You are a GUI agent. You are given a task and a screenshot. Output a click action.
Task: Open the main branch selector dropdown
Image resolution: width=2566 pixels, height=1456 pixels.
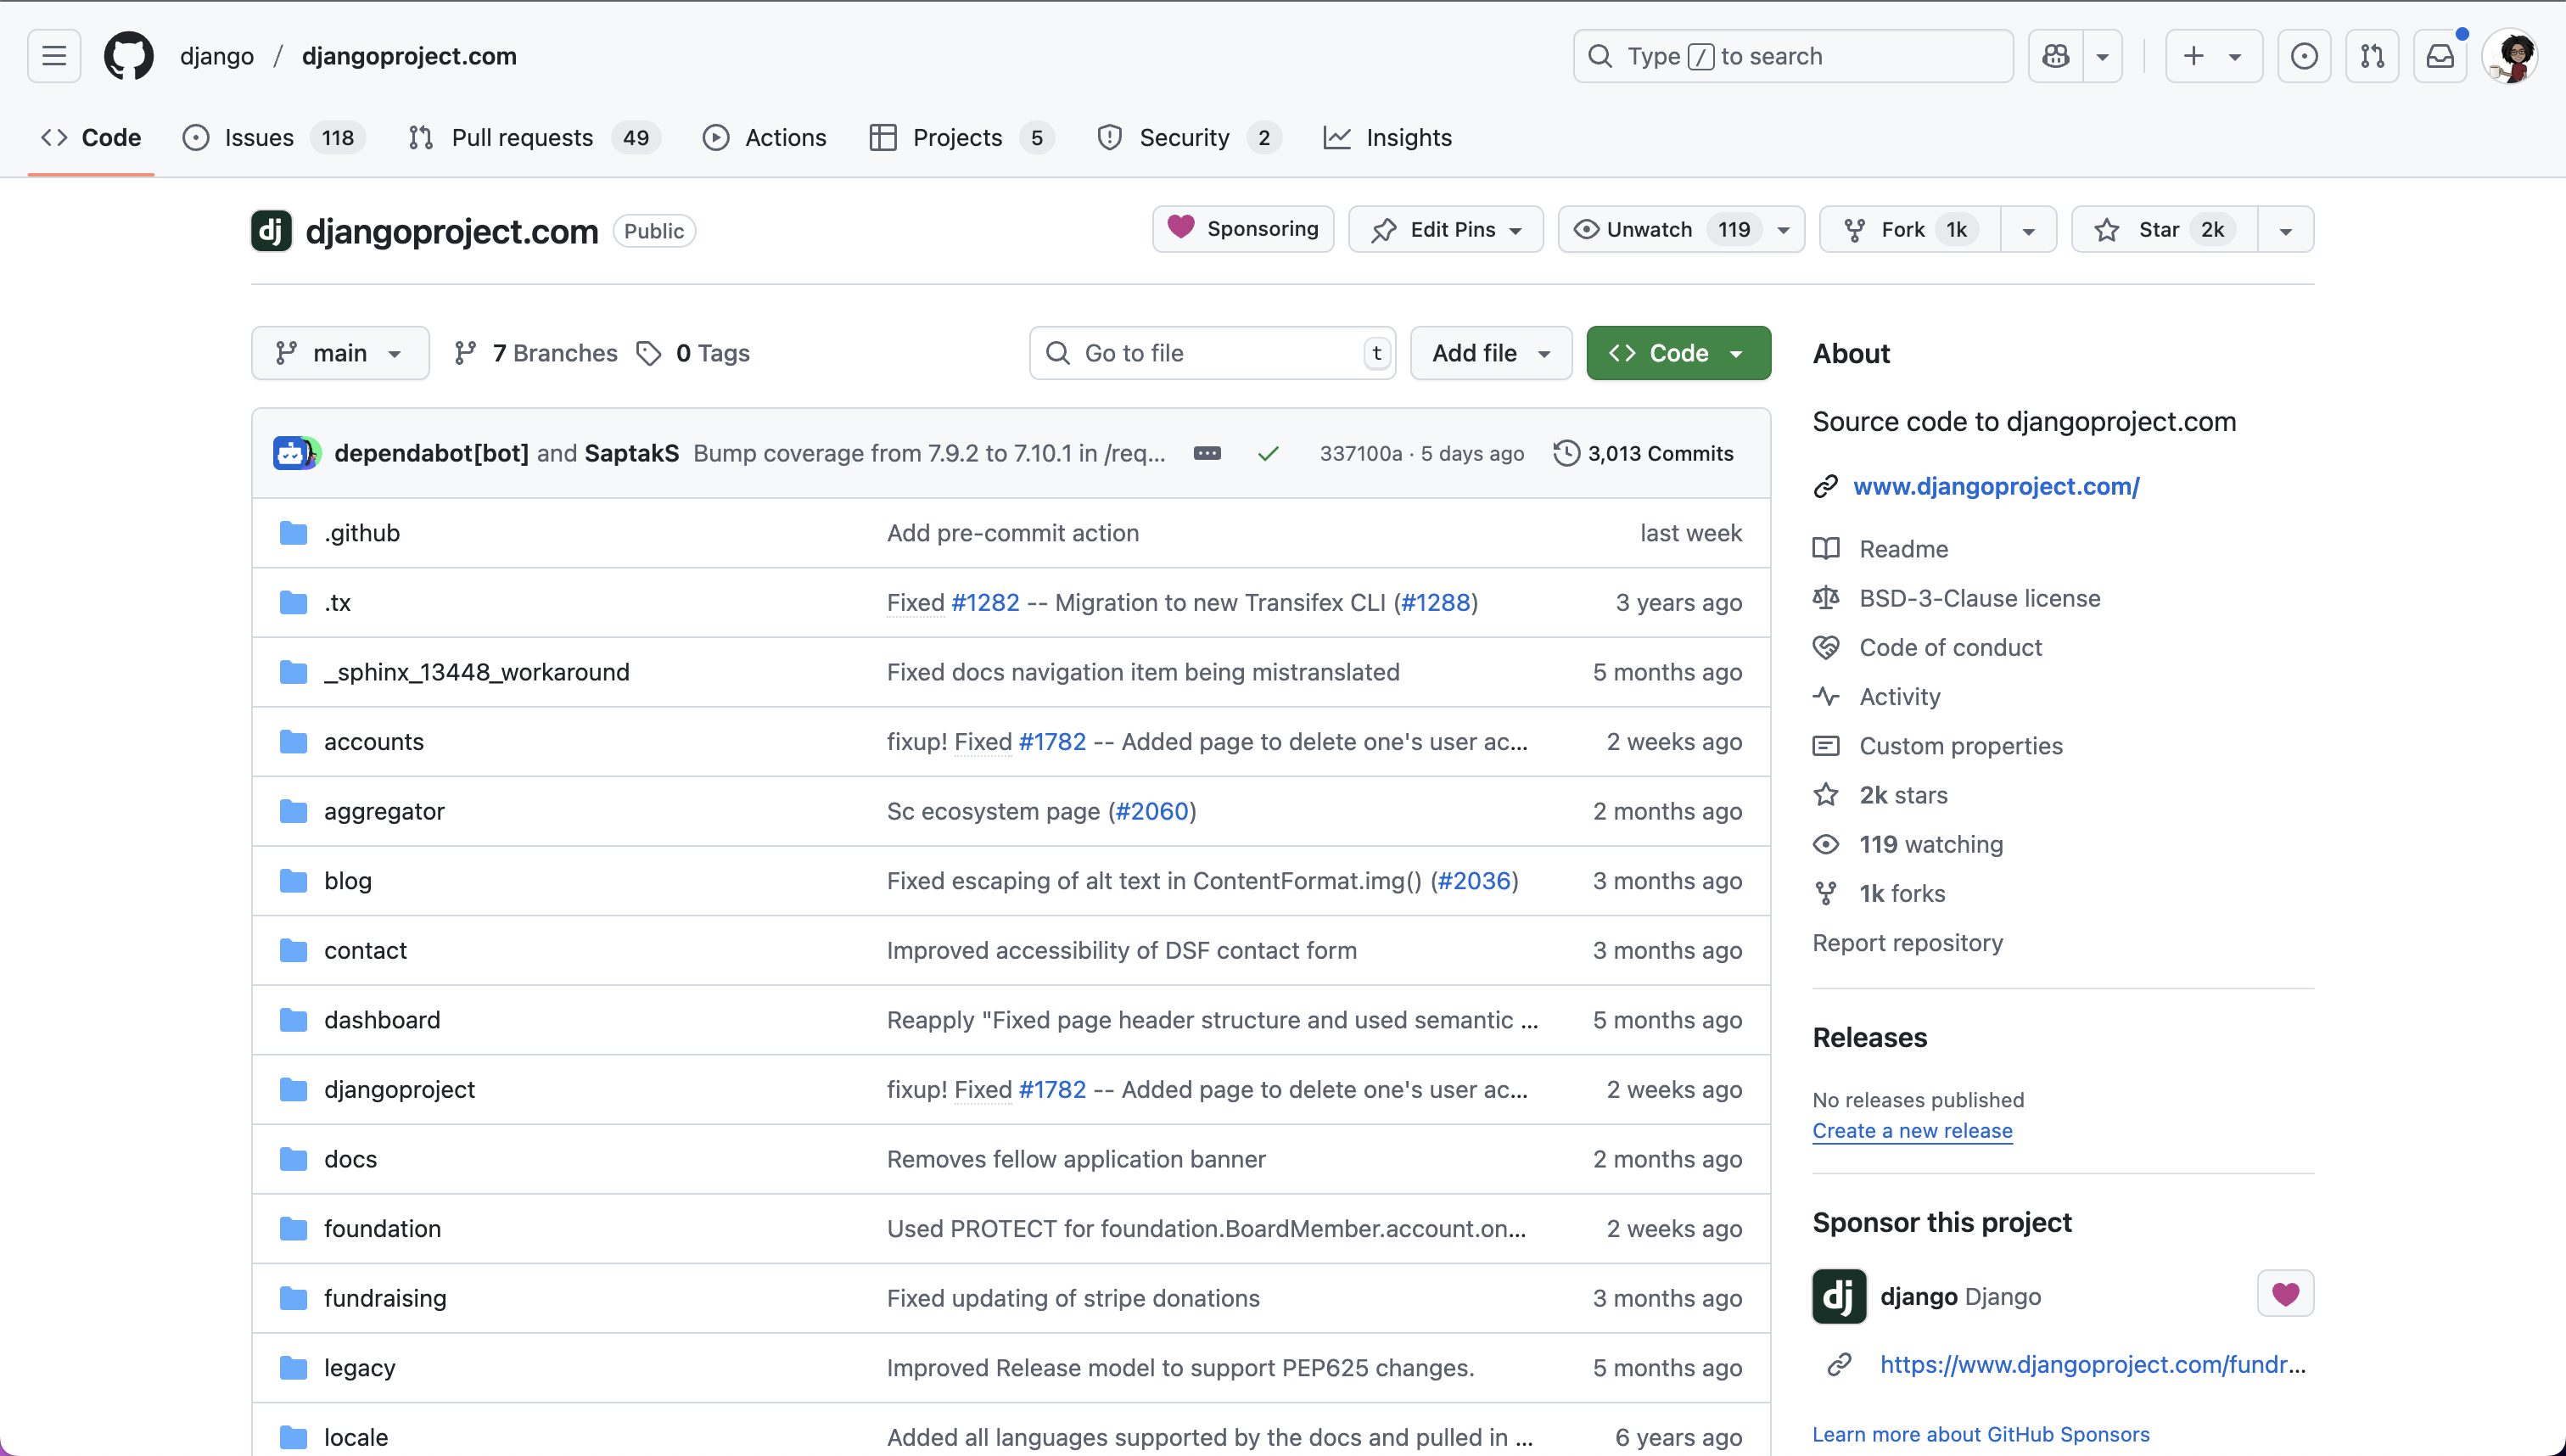click(340, 353)
